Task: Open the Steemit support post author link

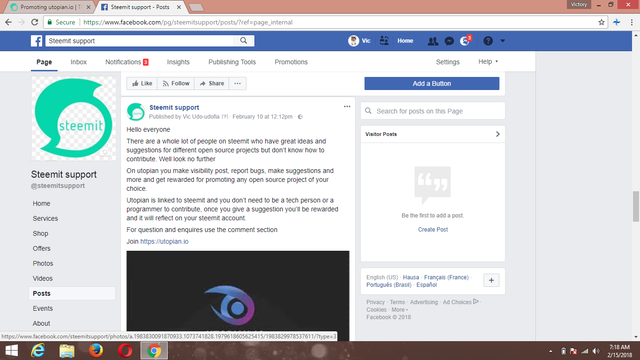Action: tap(174, 107)
